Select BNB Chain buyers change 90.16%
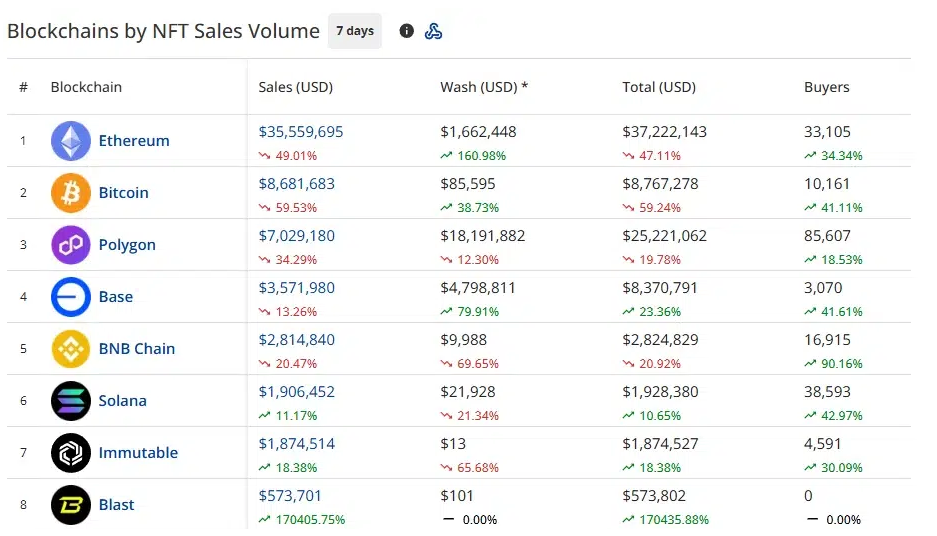 pyautogui.click(x=841, y=364)
